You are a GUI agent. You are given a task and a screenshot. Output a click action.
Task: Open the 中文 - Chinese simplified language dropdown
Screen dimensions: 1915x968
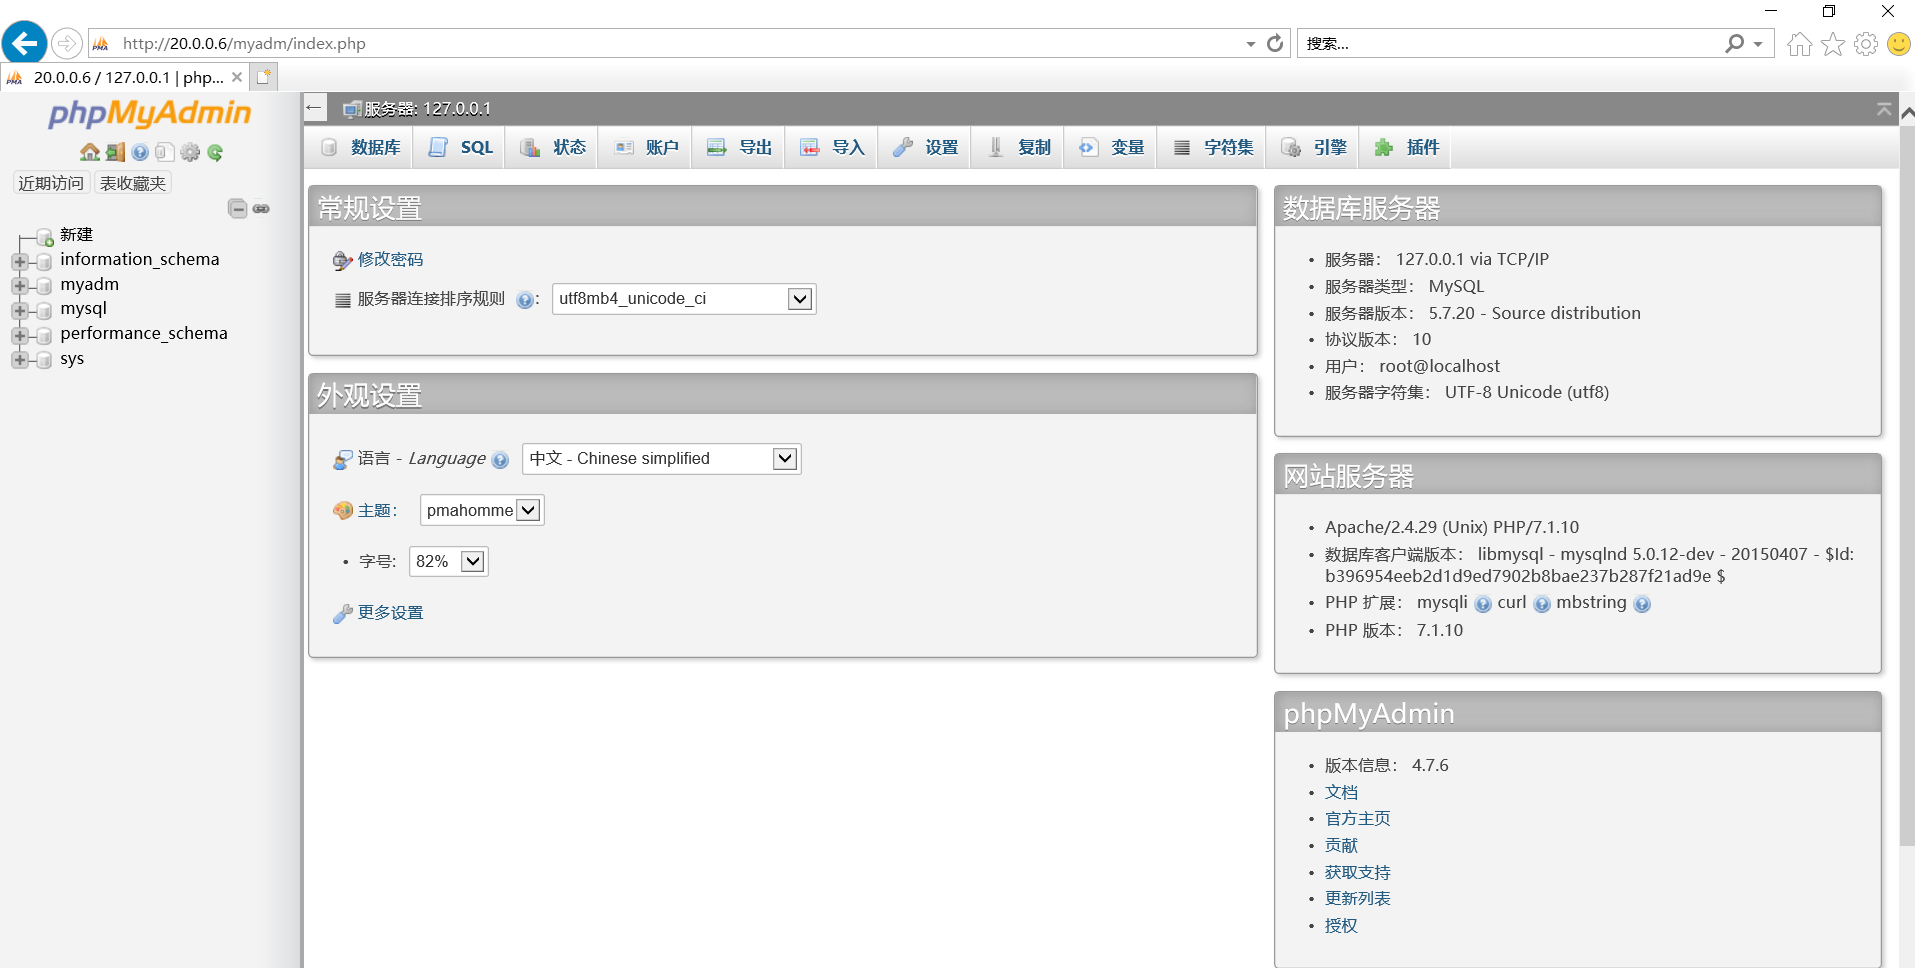coord(661,459)
